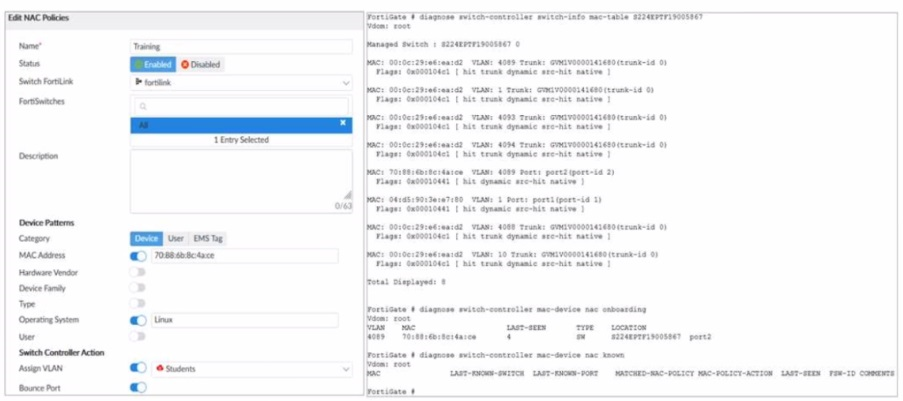Click the search magnifier icon in FortiSwitches
The width and height of the screenshot is (903, 401).
[143, 107]
